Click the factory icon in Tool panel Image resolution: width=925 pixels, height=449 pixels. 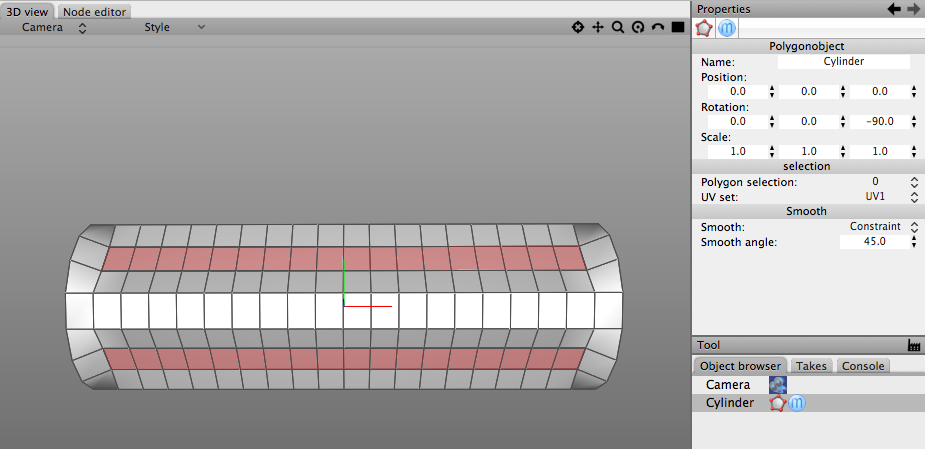[913, 345]
